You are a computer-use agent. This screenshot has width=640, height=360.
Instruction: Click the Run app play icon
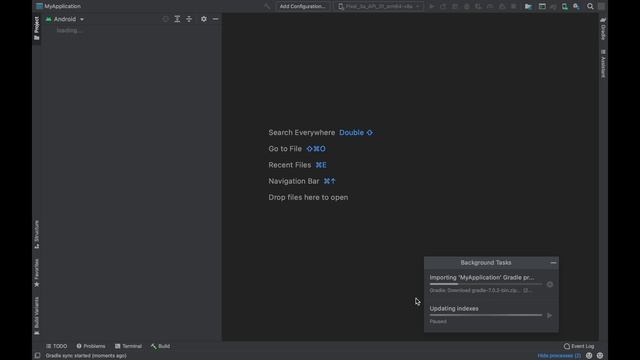[431, 6]
